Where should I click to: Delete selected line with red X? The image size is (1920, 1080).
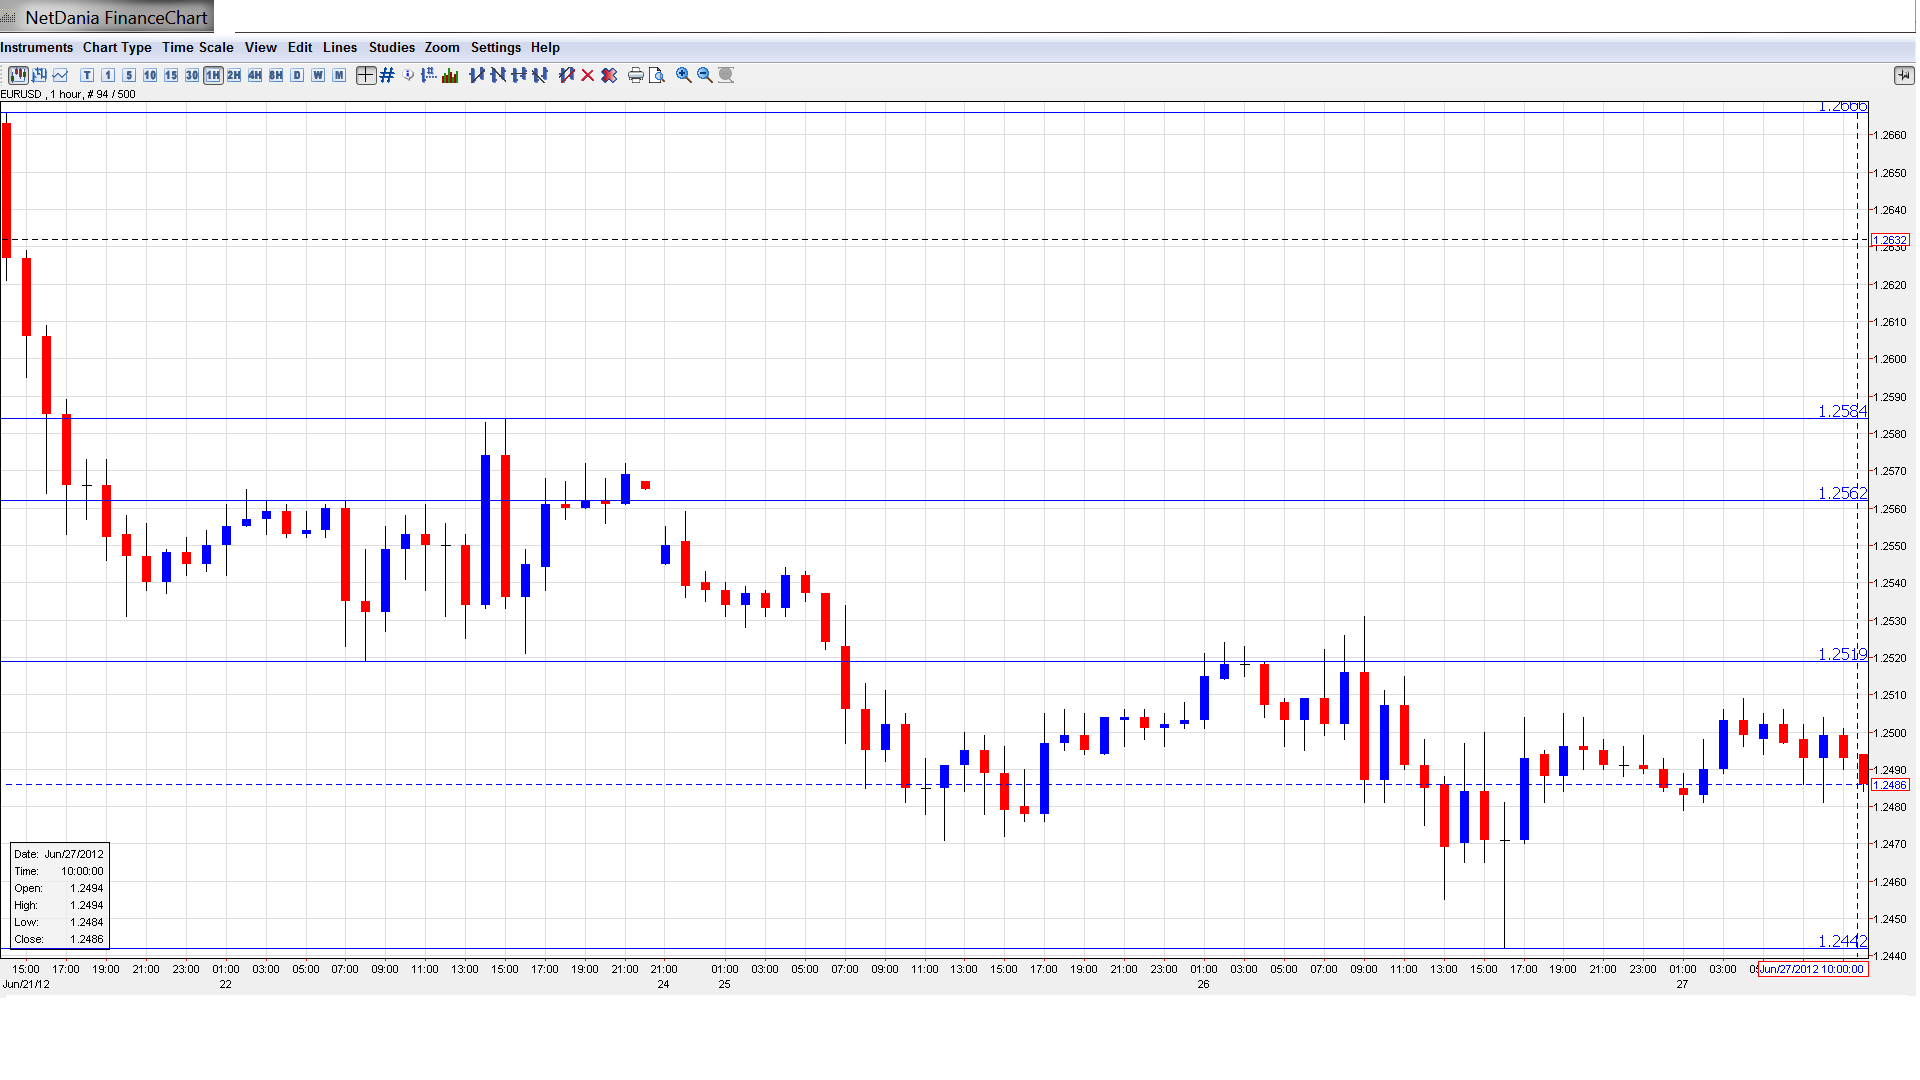(x=588, y=75)
